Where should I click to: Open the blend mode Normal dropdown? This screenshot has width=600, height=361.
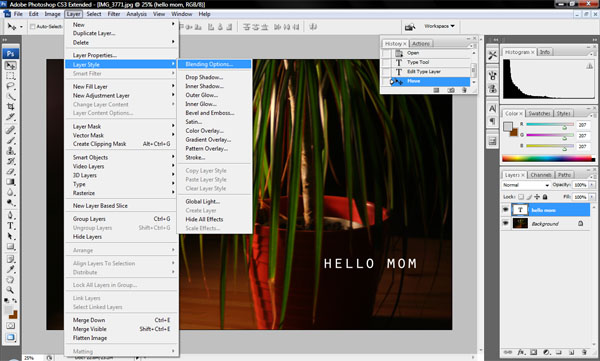point(525,185)
